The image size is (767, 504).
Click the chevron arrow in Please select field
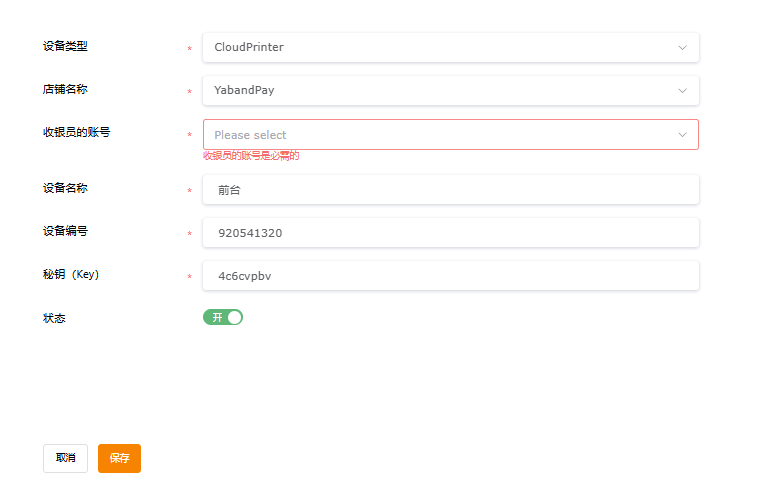[x=682, y=135]
